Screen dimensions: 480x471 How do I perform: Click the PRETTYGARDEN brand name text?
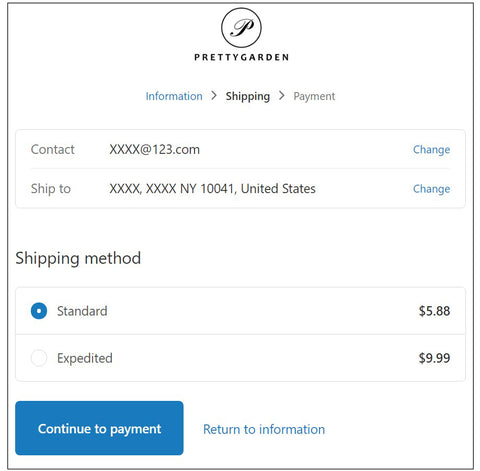pyautogui.click(x=241, y=57)
